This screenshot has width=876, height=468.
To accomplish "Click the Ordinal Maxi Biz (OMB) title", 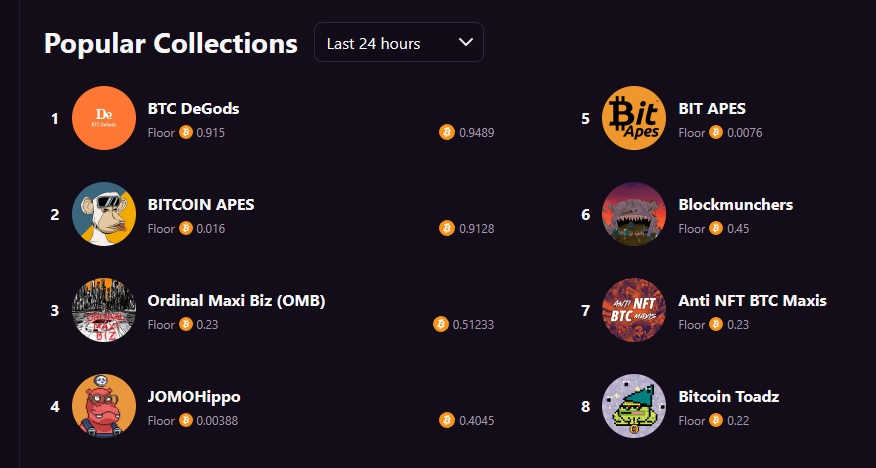I will 237,300.
